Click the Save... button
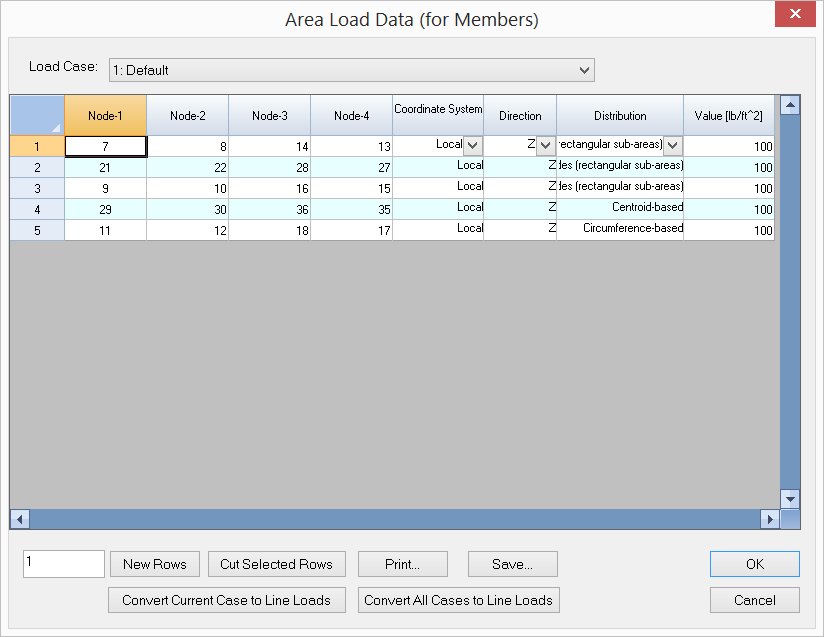 [x=512, y=564]
